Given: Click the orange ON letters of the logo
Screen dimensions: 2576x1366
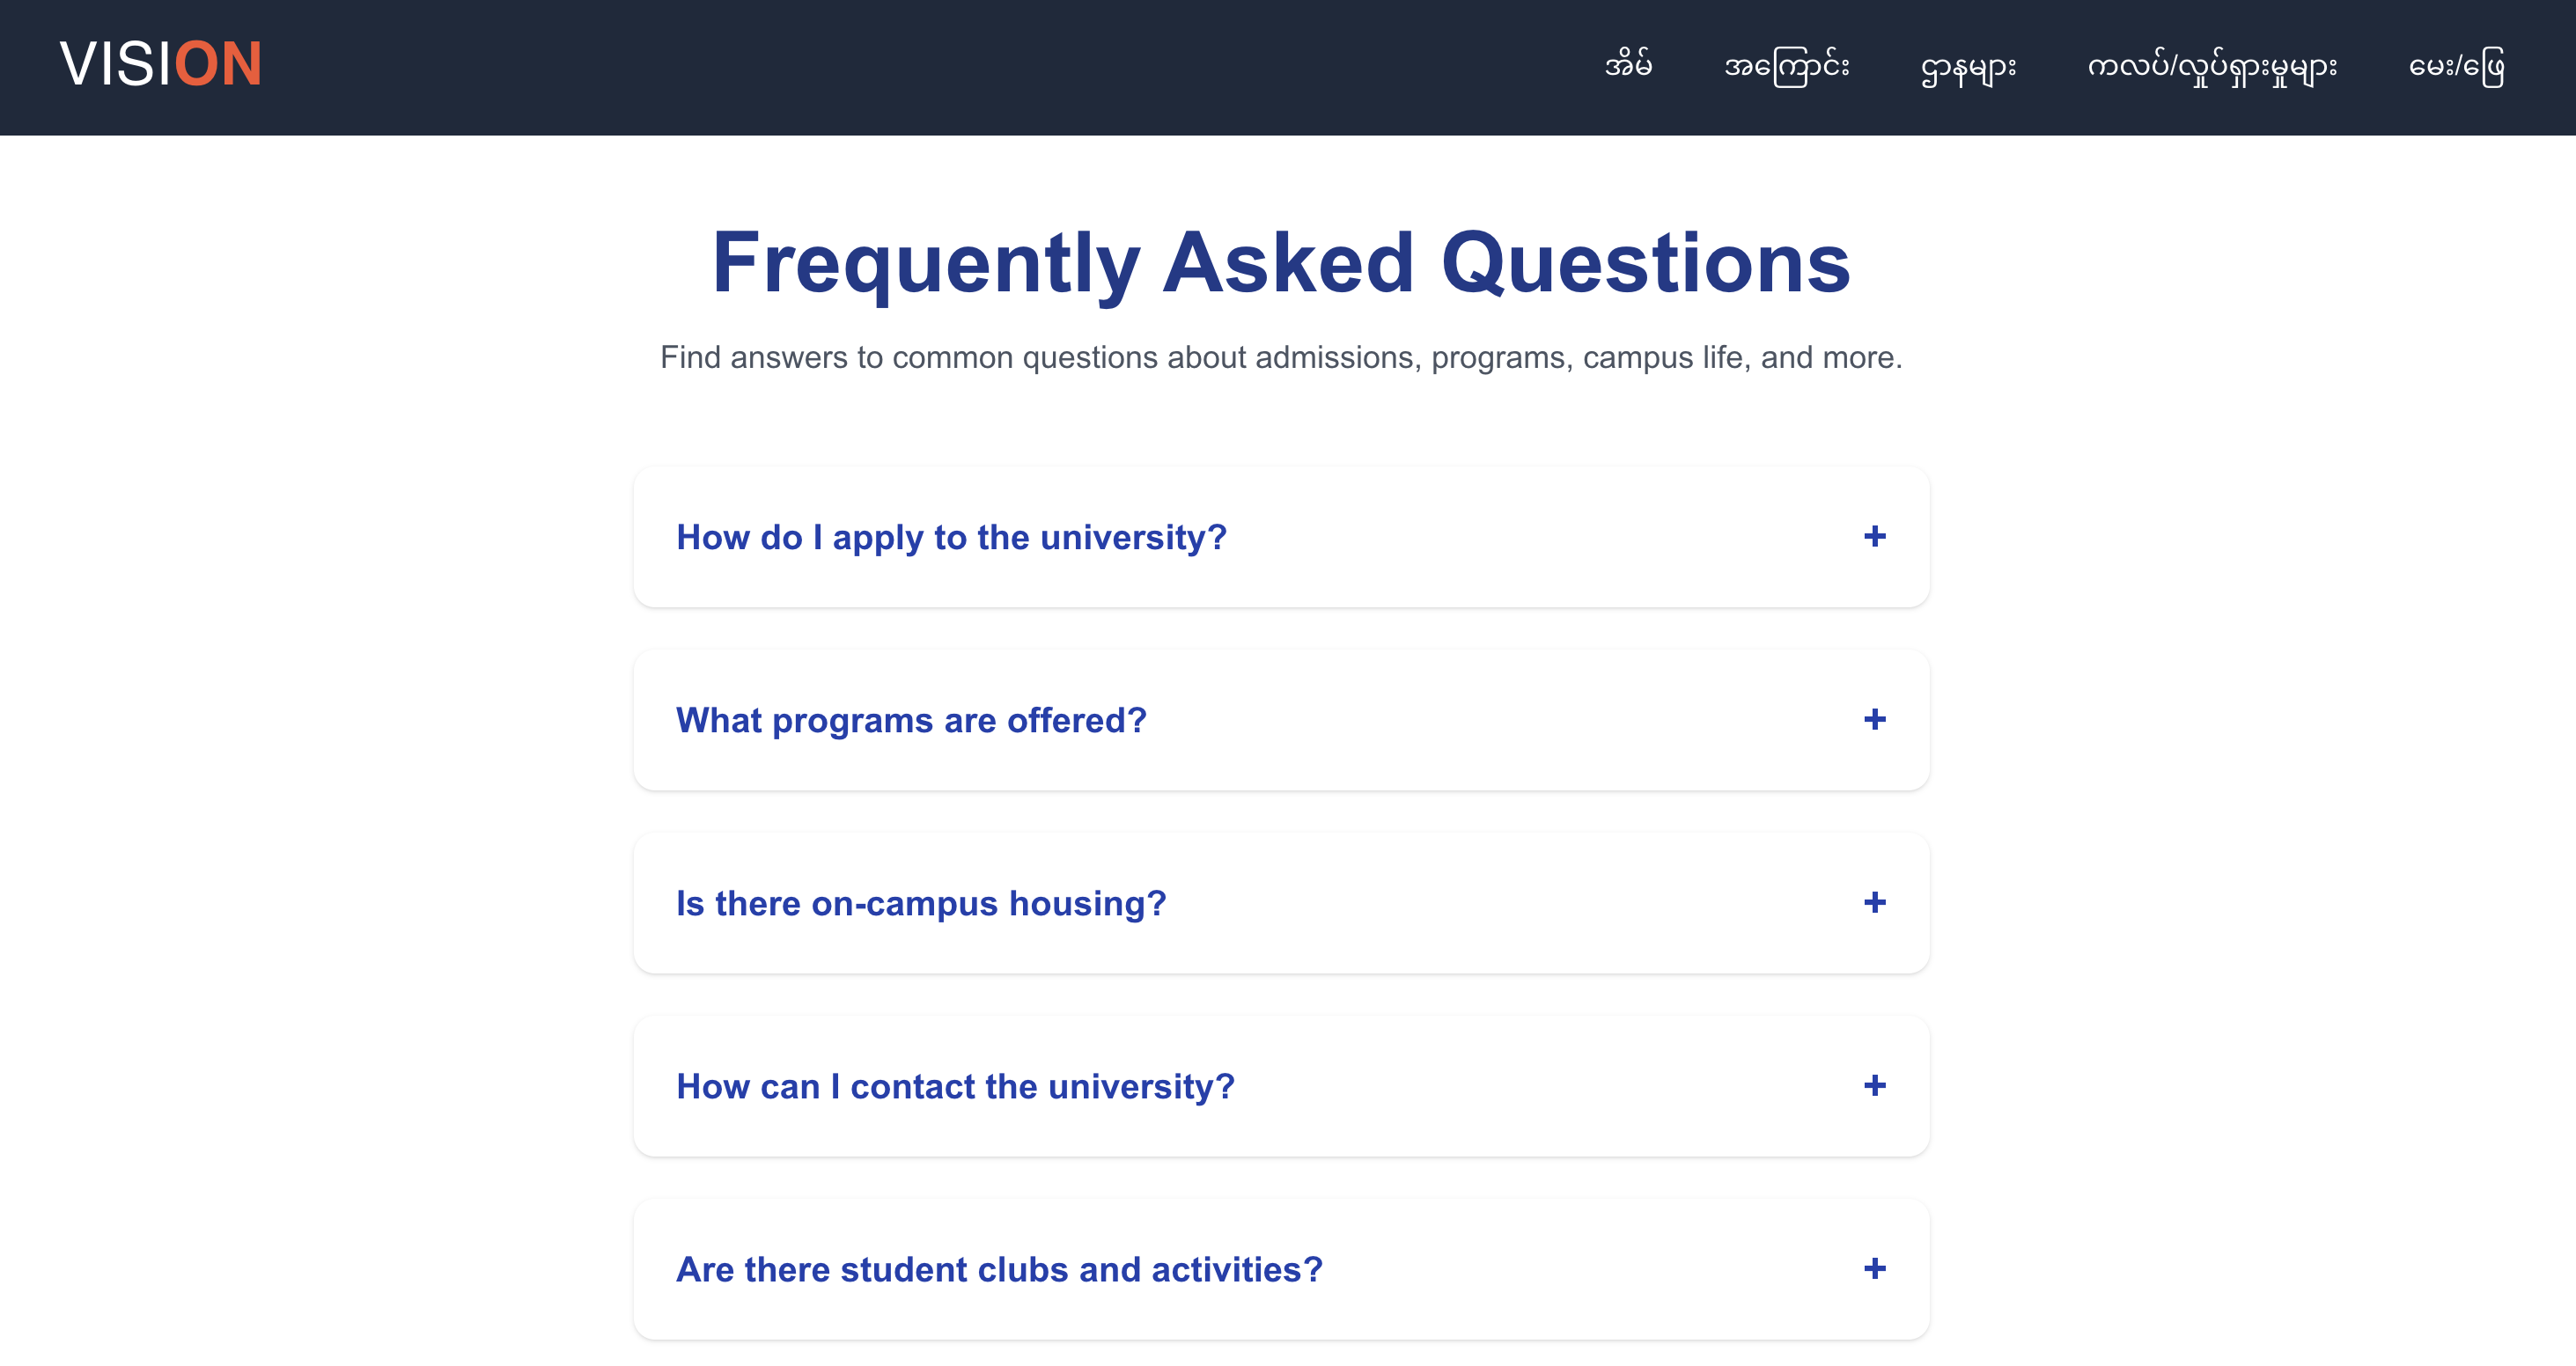Looking at the screenshot, I should click(x=218, y=65).
